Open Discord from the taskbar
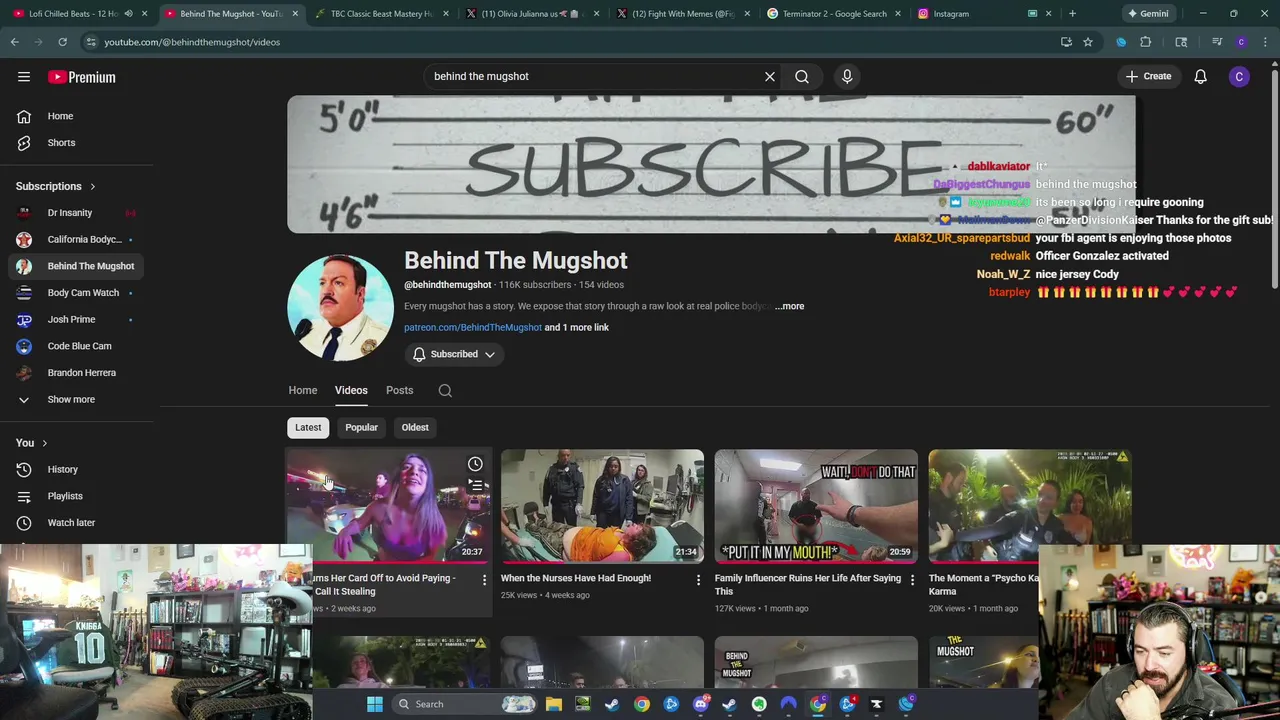1280x720 pixels. (700, 704)
